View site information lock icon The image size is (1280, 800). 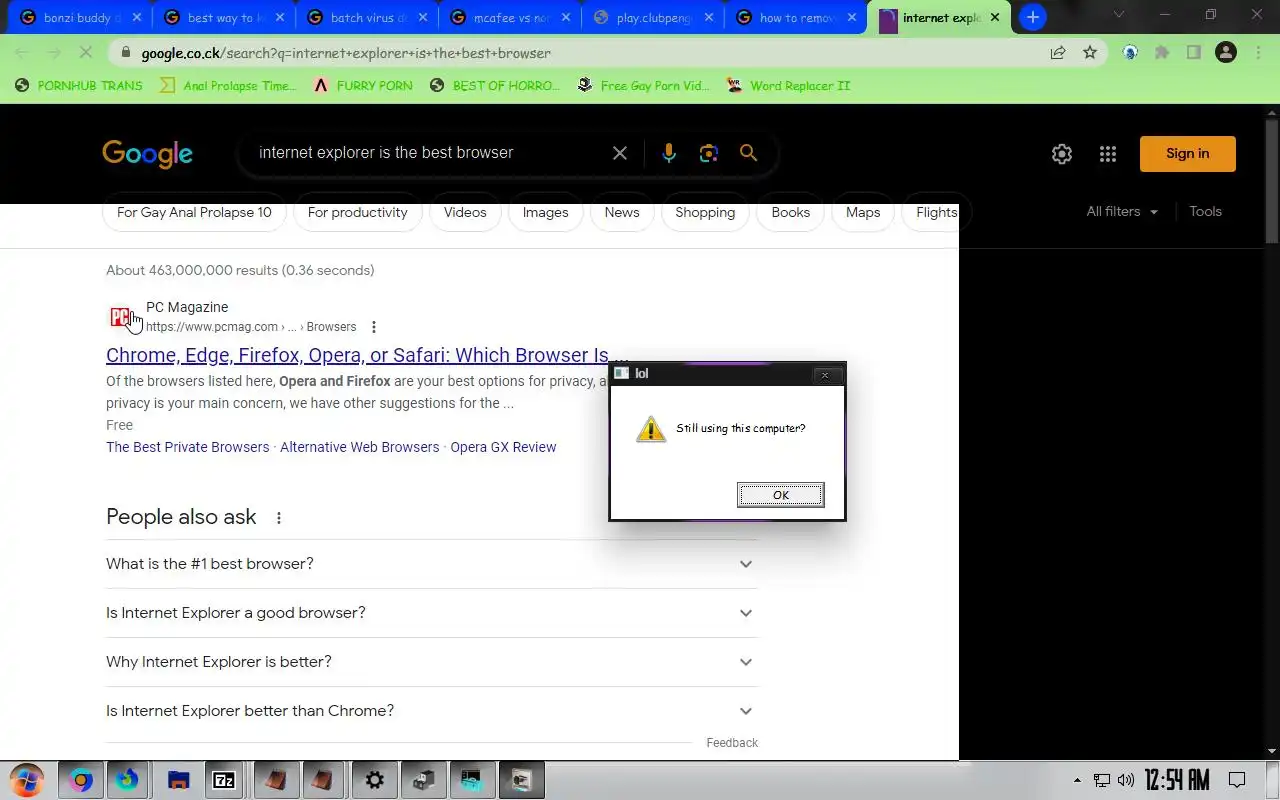[125, 53]
